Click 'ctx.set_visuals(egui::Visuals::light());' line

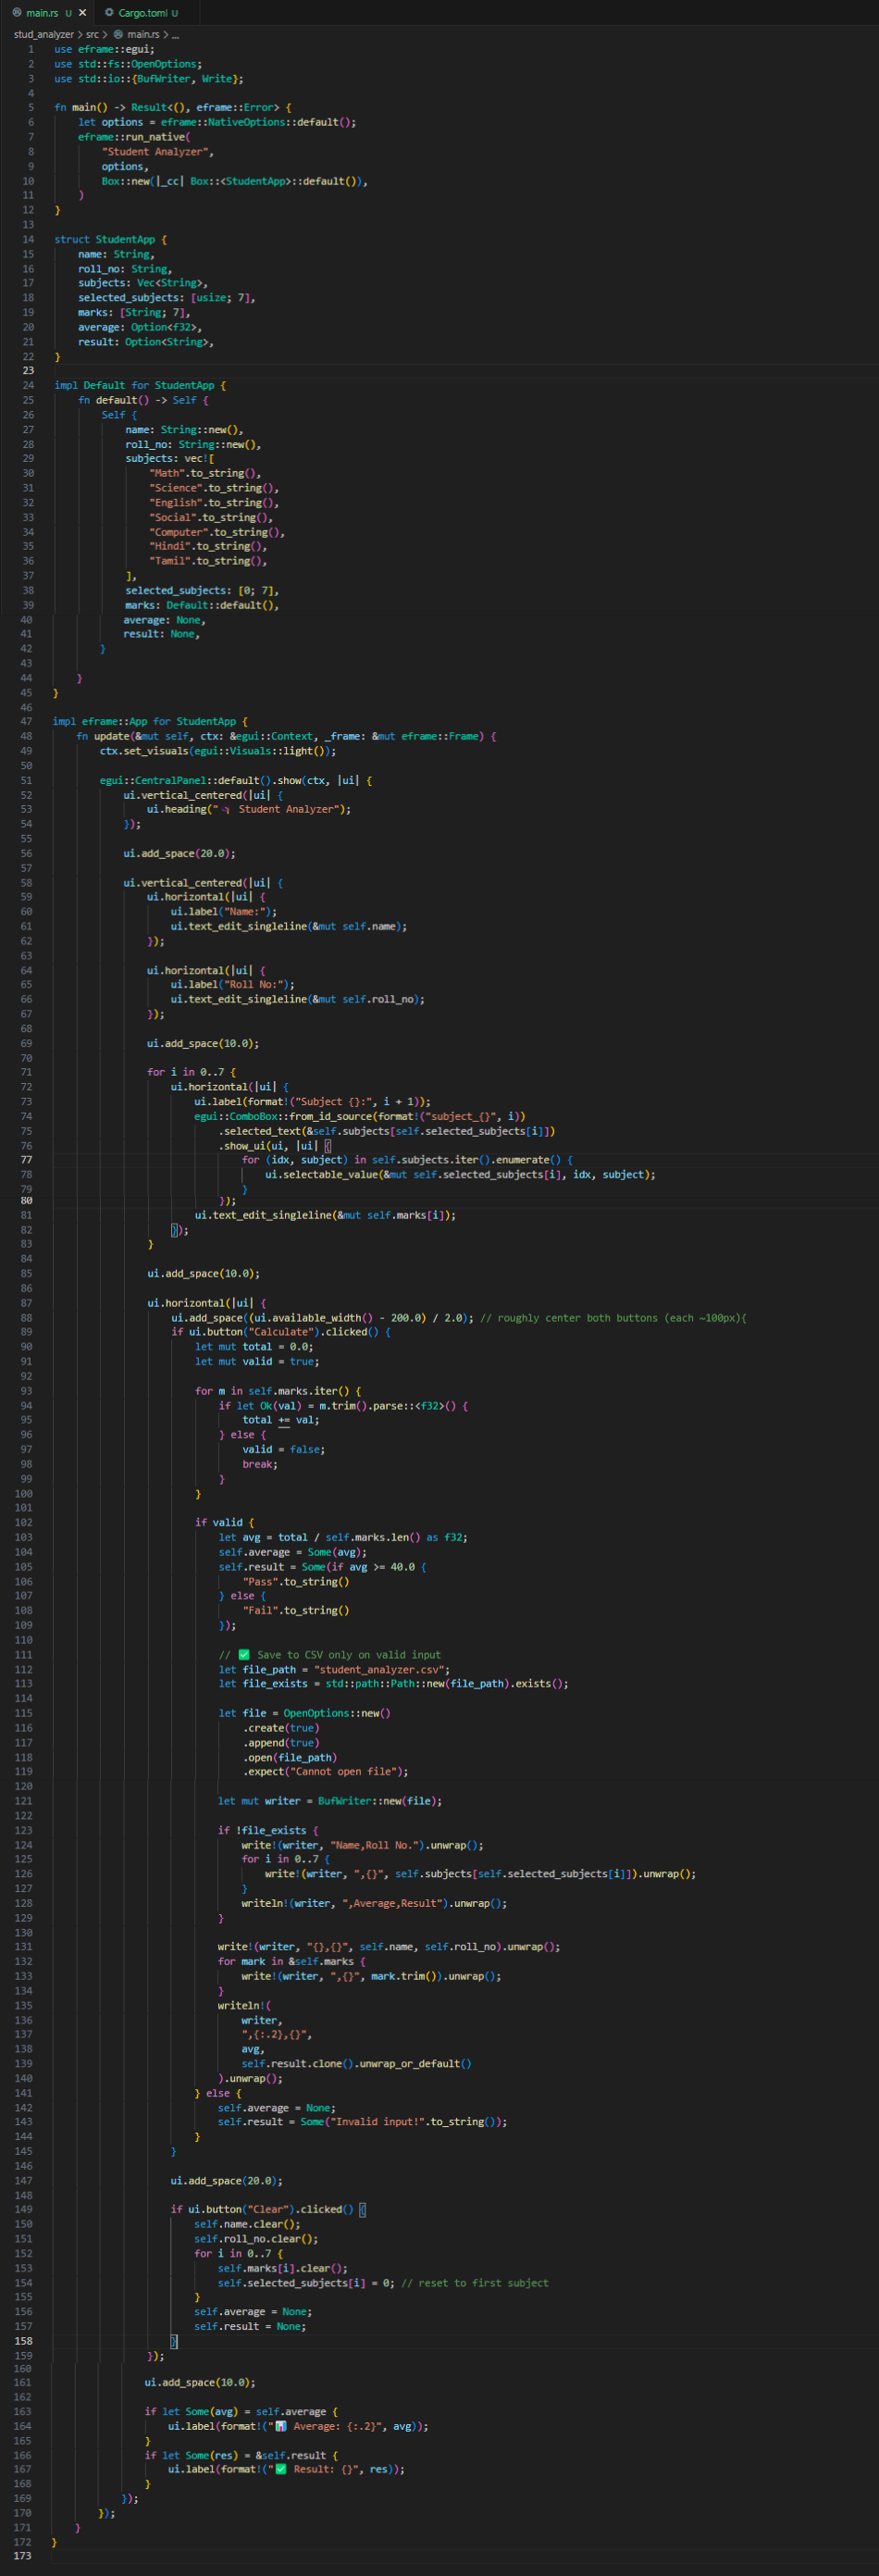pos(218,751)
